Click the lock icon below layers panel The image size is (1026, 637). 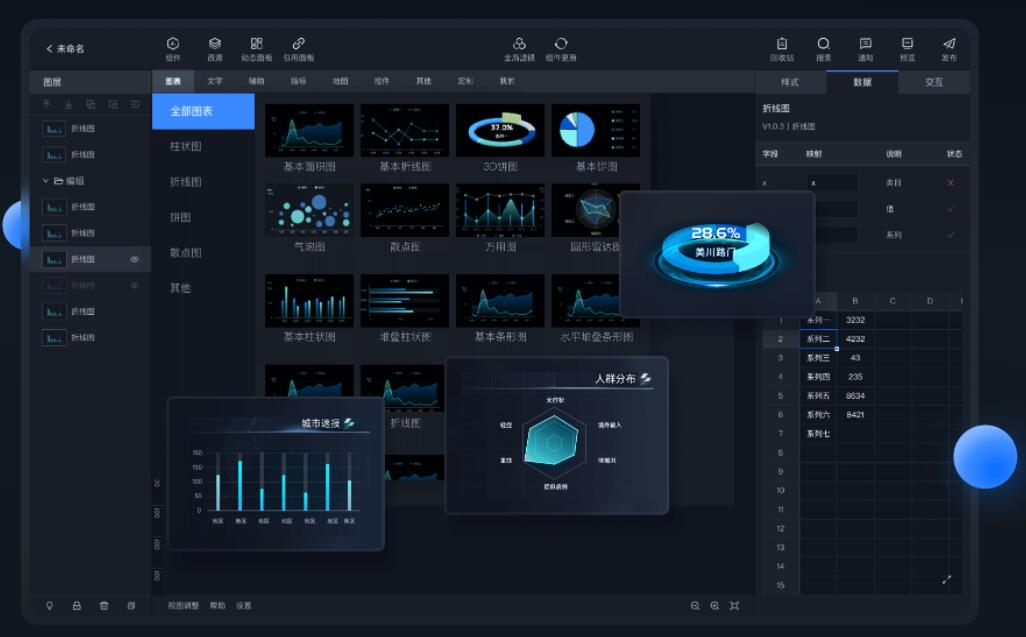click(77, 605)
